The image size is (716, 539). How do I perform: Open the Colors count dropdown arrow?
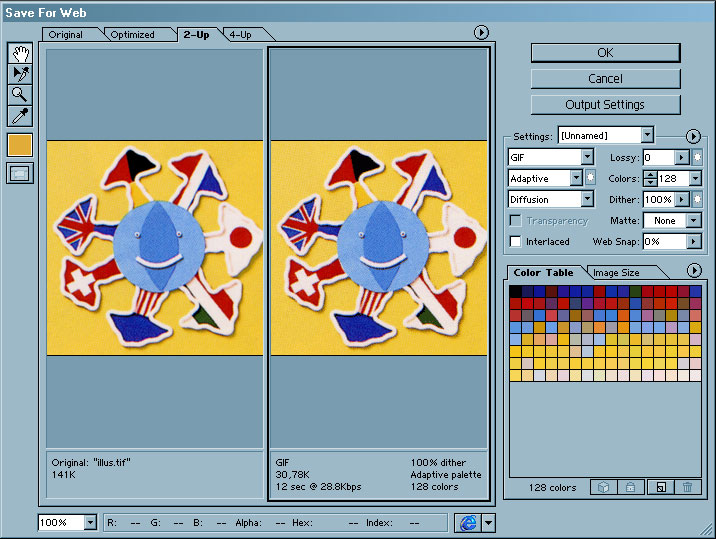tap(695, 179)
